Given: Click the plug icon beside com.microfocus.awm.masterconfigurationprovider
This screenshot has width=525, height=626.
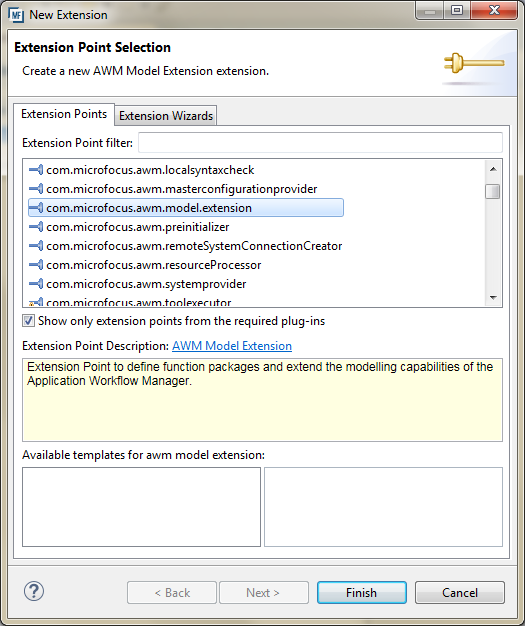Looking at the screenshot, I should pos(36,189).
